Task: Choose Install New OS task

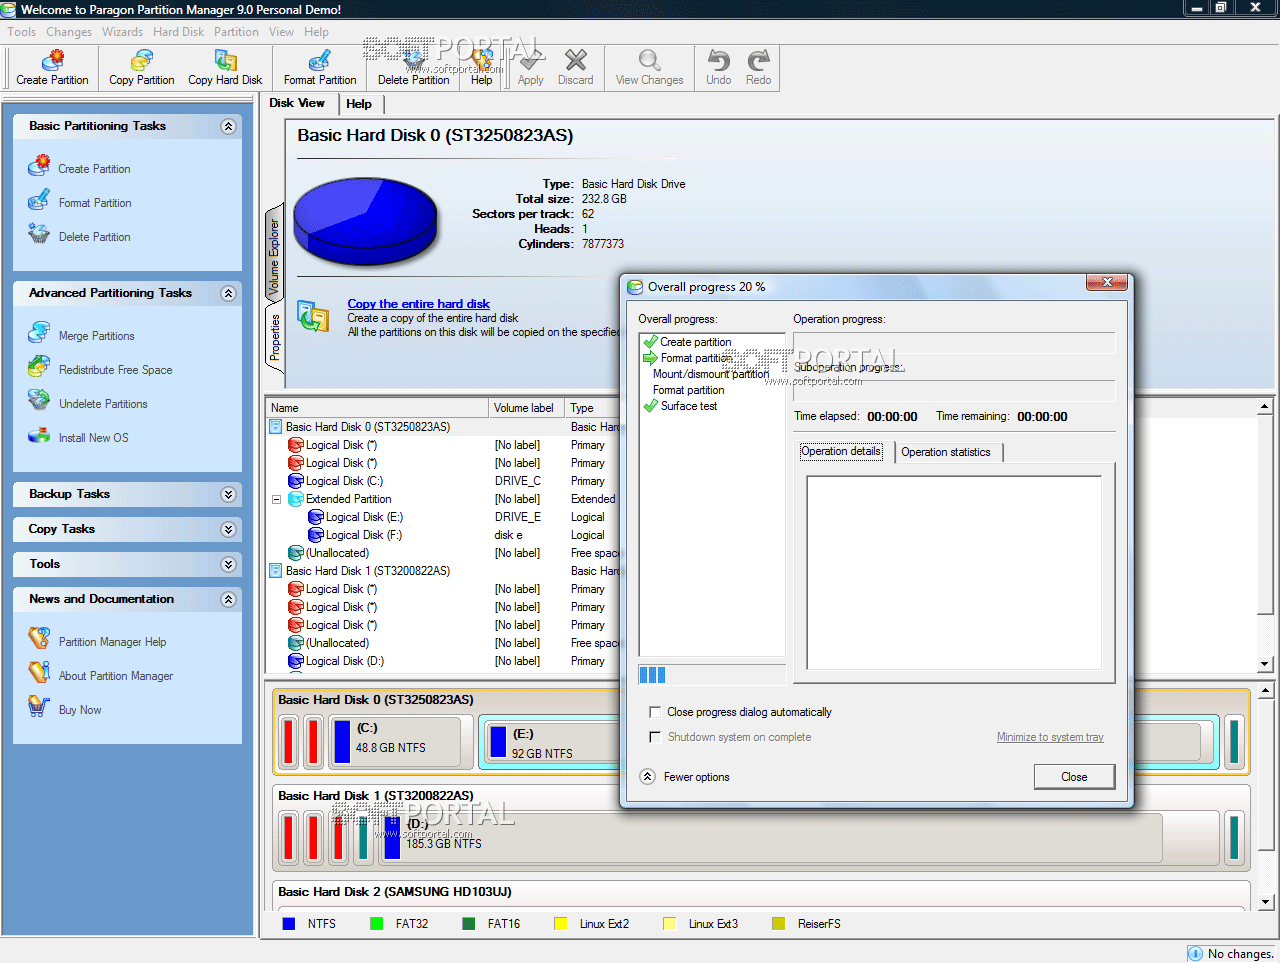Action: coord(93,438)
